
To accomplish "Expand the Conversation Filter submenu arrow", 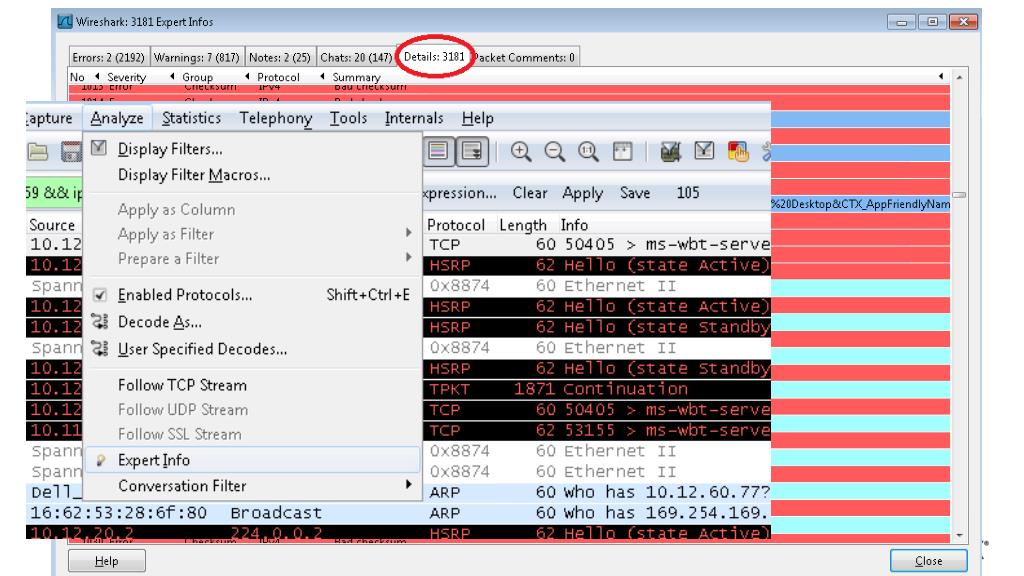I will [408, 484].
